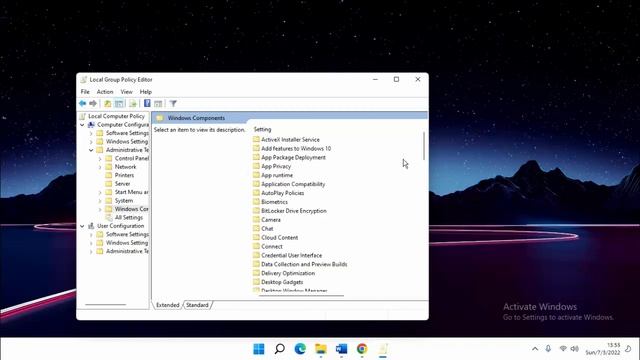Open taskbar Search magnifier
The image size is (640, 360).
tap(280, 349)
